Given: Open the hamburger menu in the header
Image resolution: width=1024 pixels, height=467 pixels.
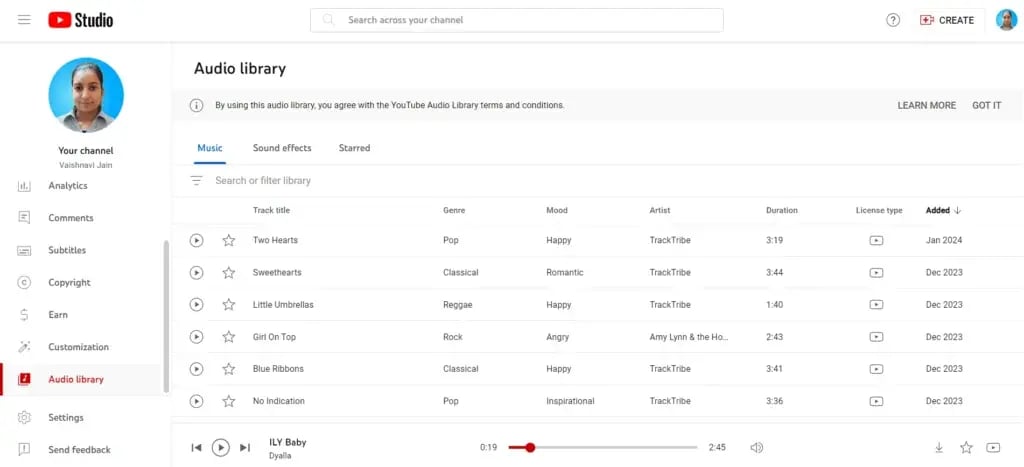Looking at the screenshot, I should (x=24, y=20).
